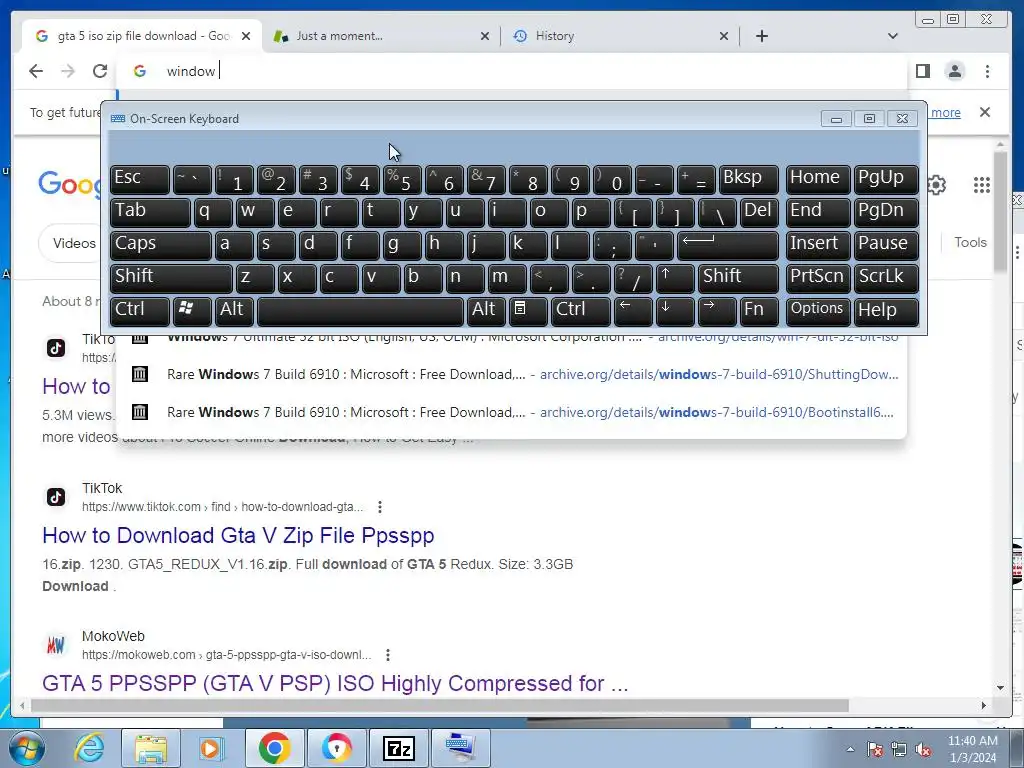Toggle right Alt on On-Screen Keyboard
This screenshot has width=1024, height=768.
tap(487, 311)
